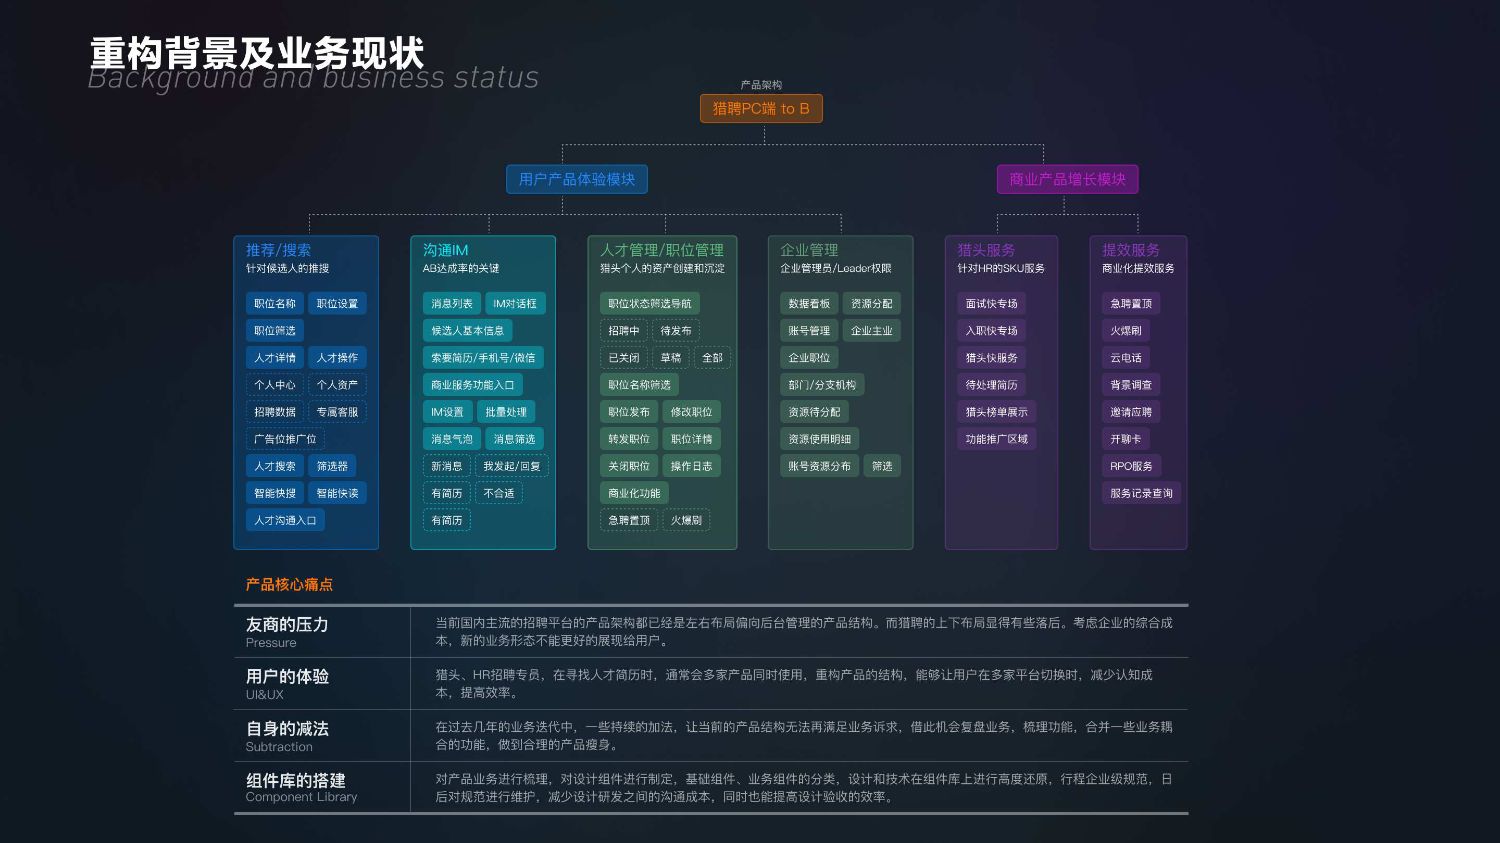
Task: Click the 草稿 status tag
Action: 671,358
